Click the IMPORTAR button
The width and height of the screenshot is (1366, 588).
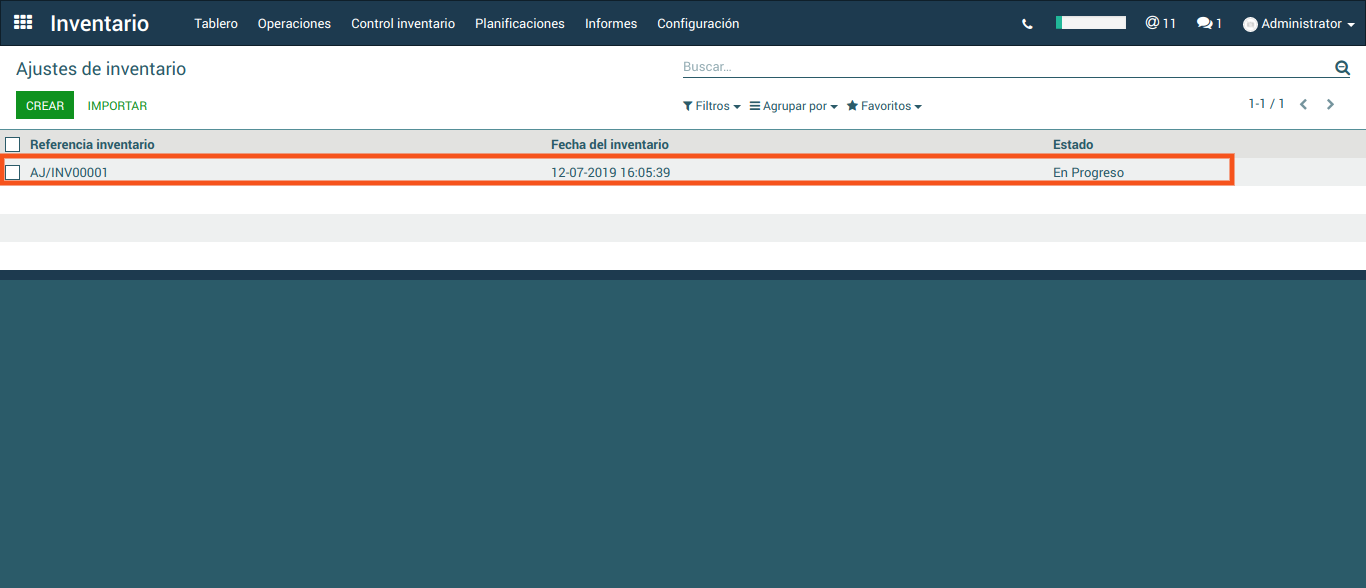[117, 105]
